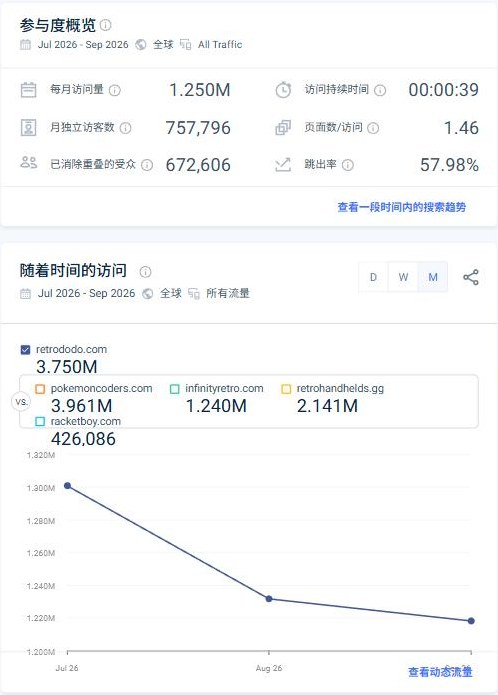Click the 00:00:39 visit duration value
Image resolution: width=498 pixels, height=695 pixels.
tap(444, 90)
